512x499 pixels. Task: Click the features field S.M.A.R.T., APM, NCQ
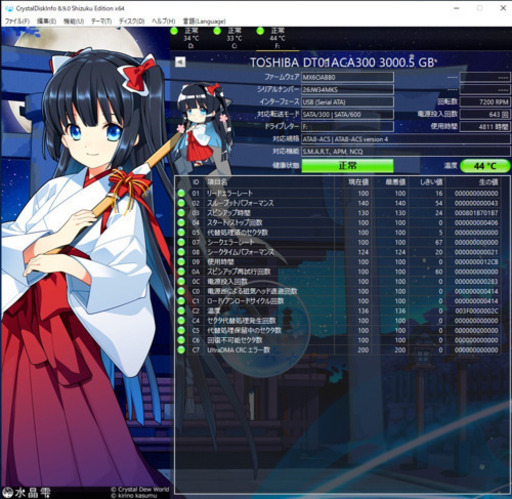point(406,151)
